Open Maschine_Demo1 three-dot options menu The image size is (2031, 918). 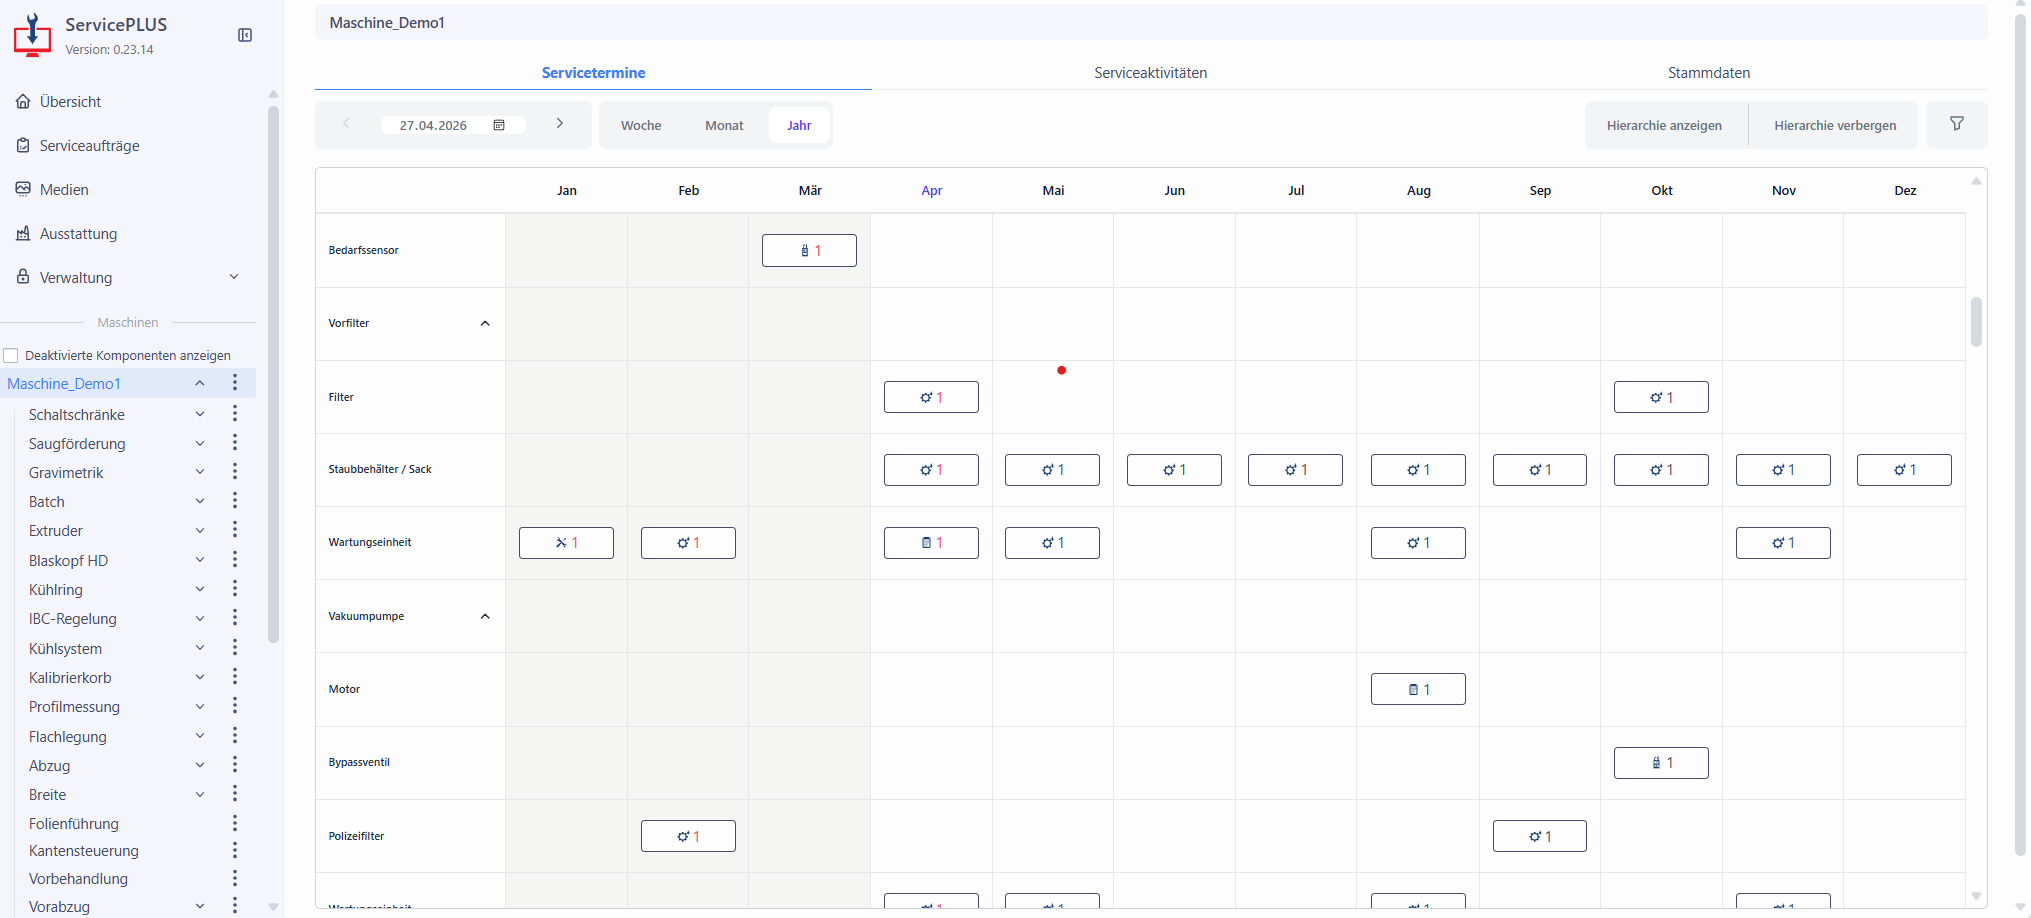[x=235, y=383]
